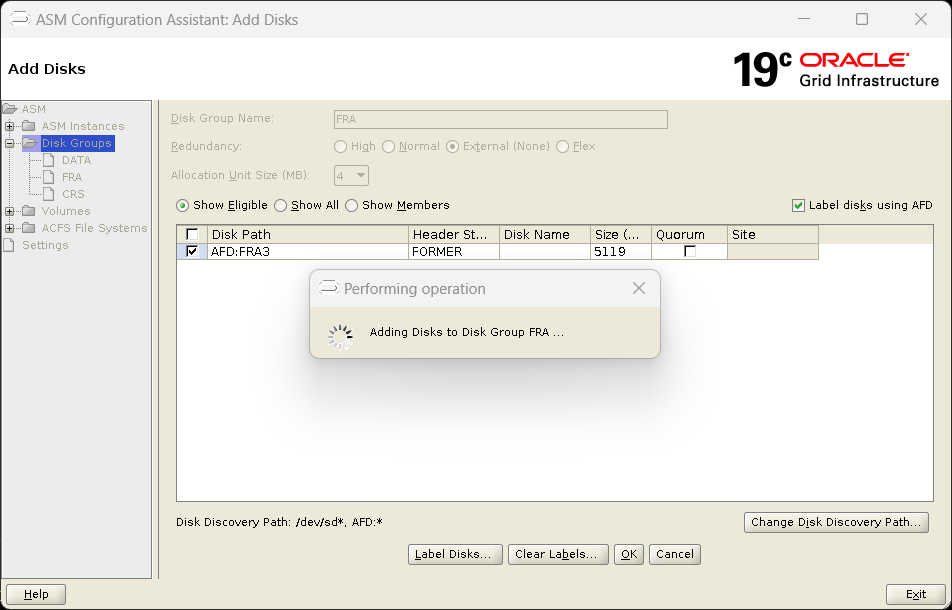Sort by Header Status column header
Screen dimensions: 952x610
454,234
